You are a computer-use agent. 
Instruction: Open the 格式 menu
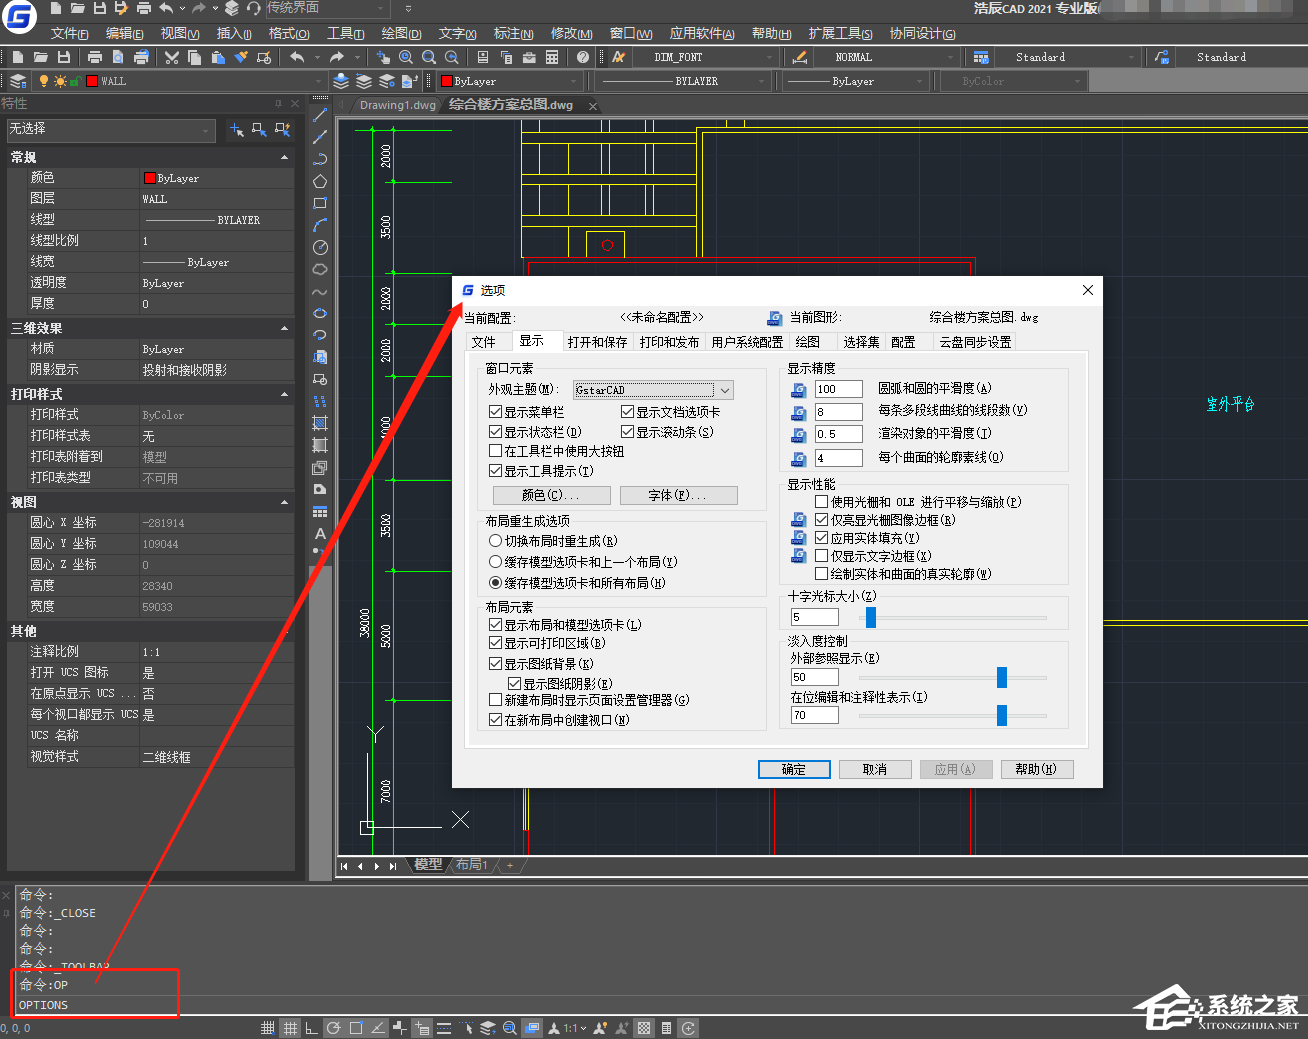pos(287,33)
